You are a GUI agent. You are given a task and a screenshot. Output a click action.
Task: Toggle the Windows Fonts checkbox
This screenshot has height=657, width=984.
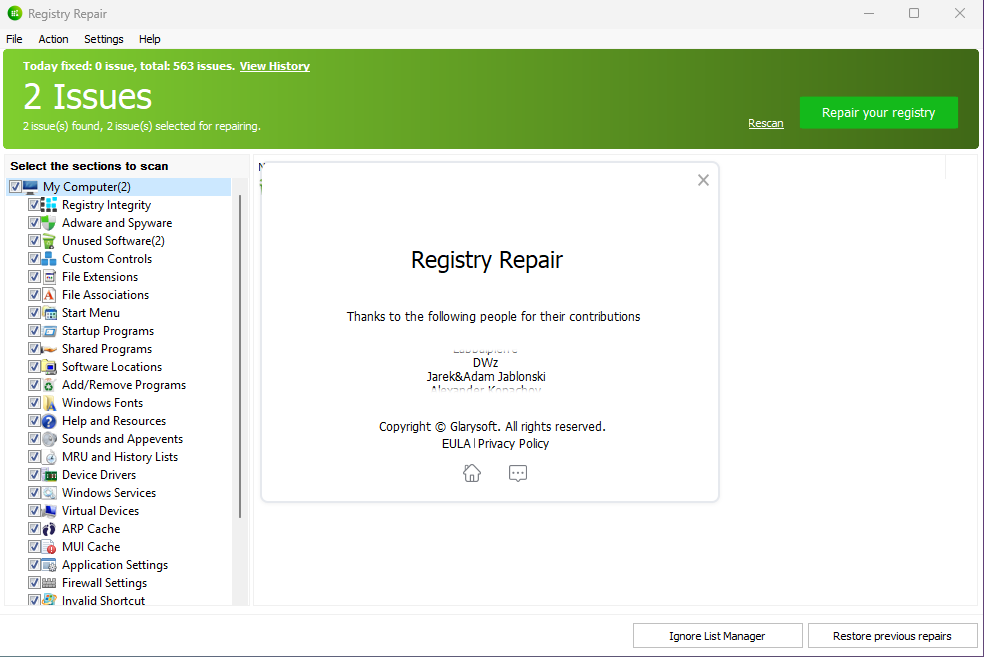(35, 403)
